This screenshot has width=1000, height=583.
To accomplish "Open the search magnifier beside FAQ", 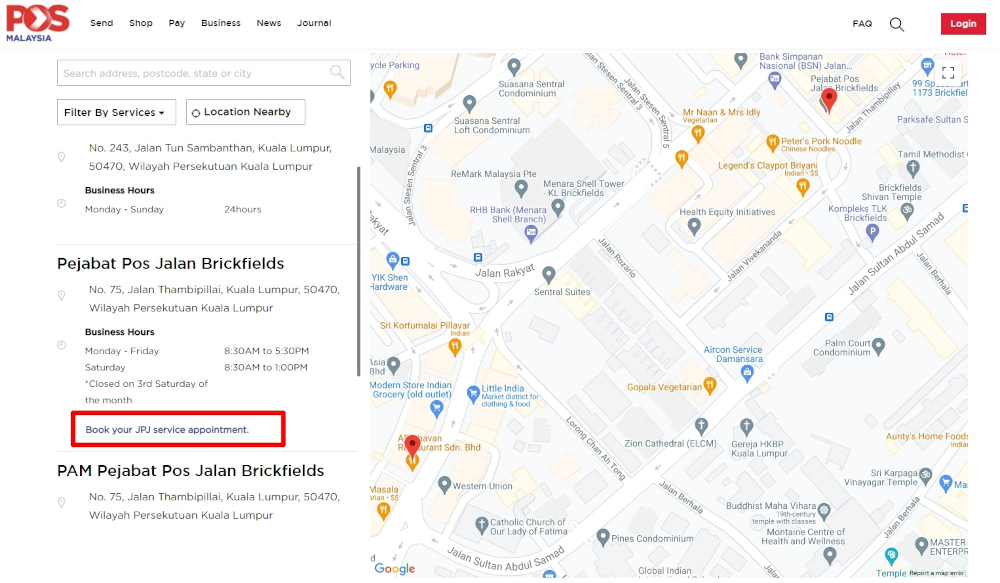I will pyautogui.click(x=896, y=24).
